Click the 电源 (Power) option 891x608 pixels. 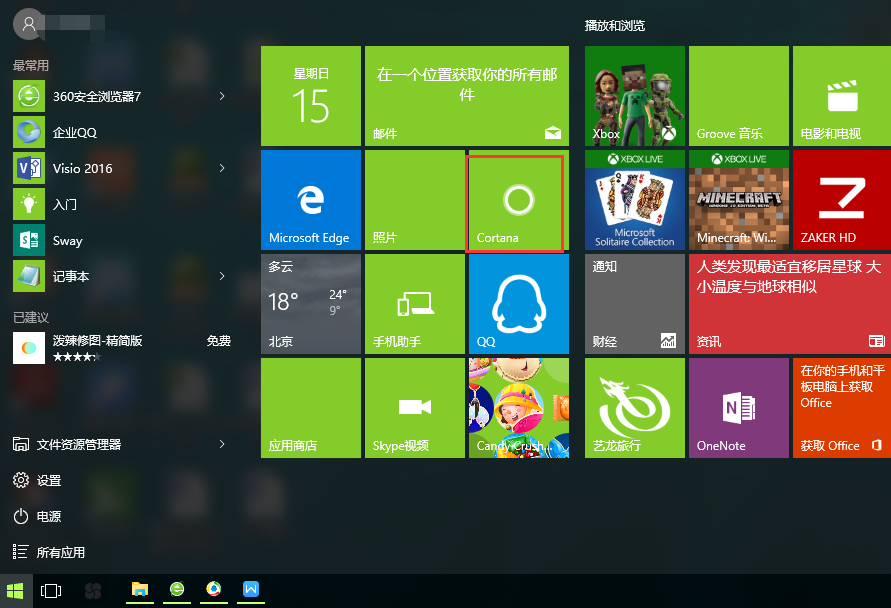(37, 517)
